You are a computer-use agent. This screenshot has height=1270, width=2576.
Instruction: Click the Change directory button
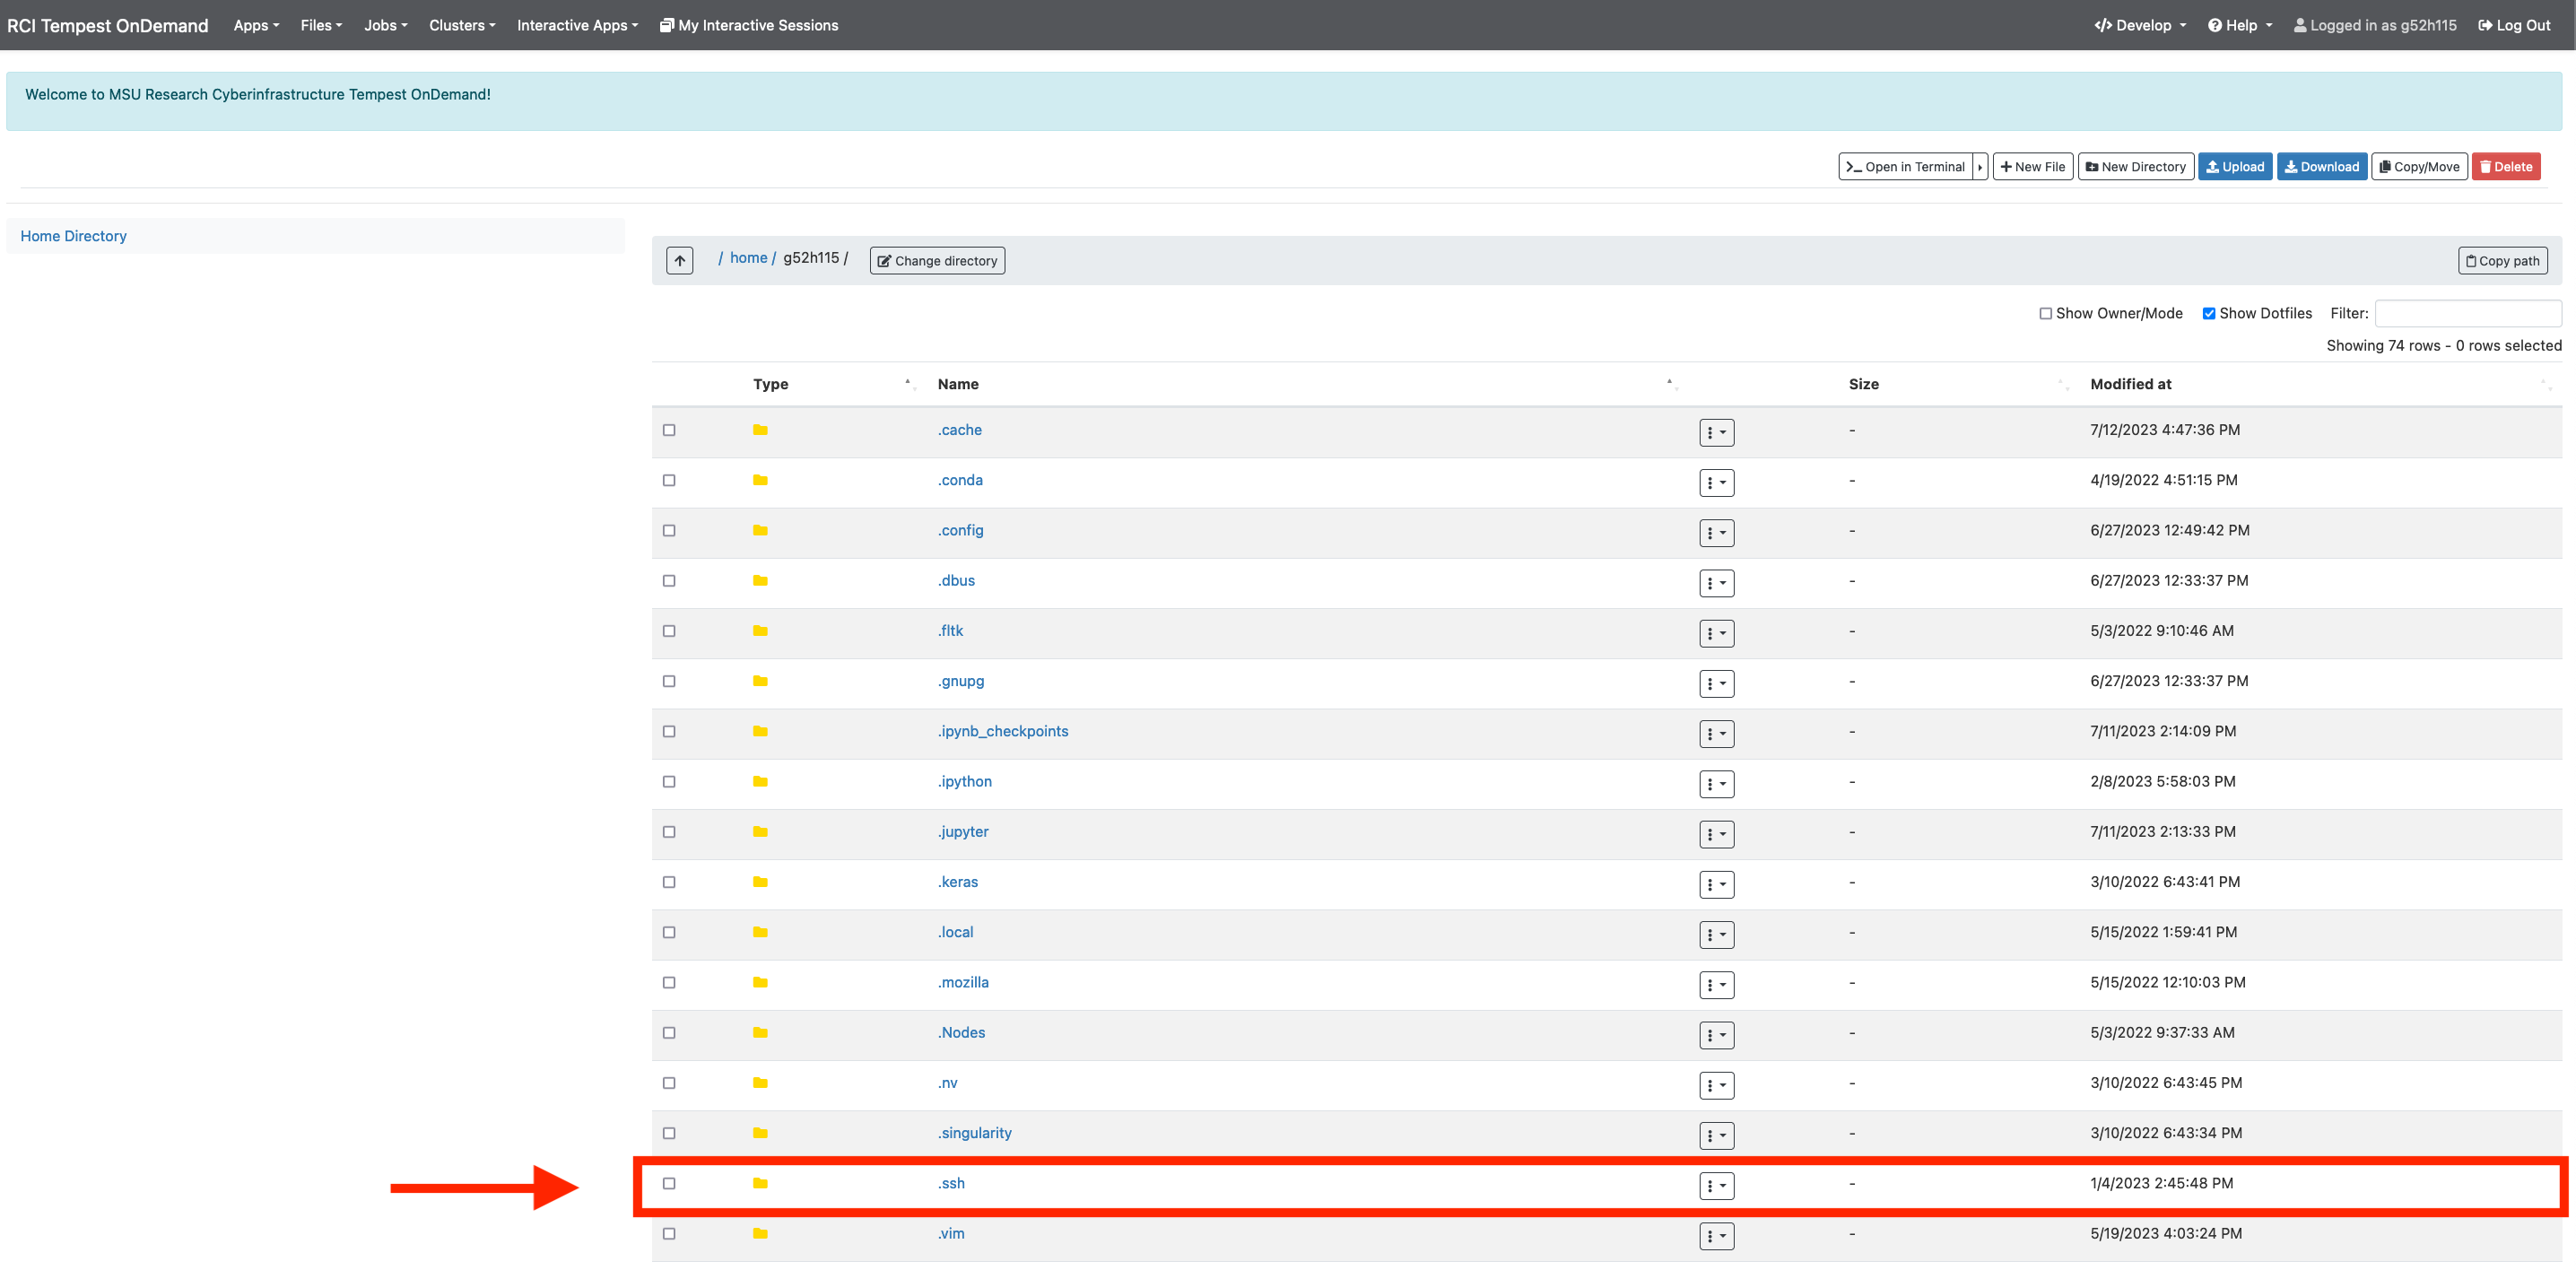[x=938, y=259]
